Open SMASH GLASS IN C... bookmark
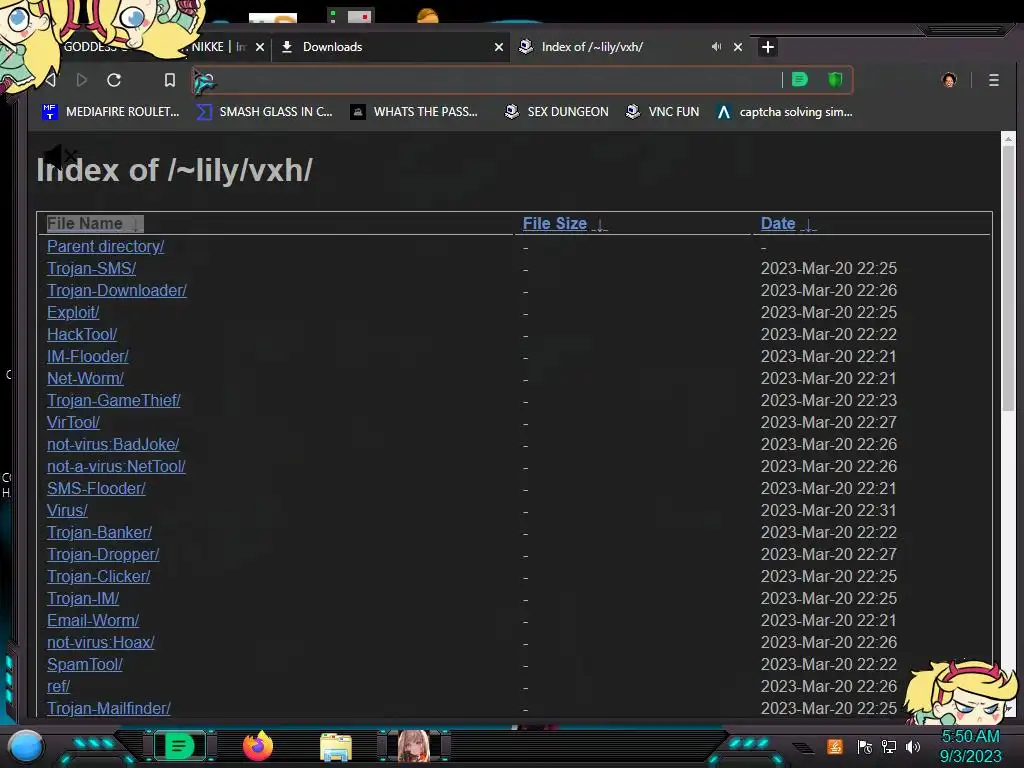The image size is (1024, 768). 264,112
